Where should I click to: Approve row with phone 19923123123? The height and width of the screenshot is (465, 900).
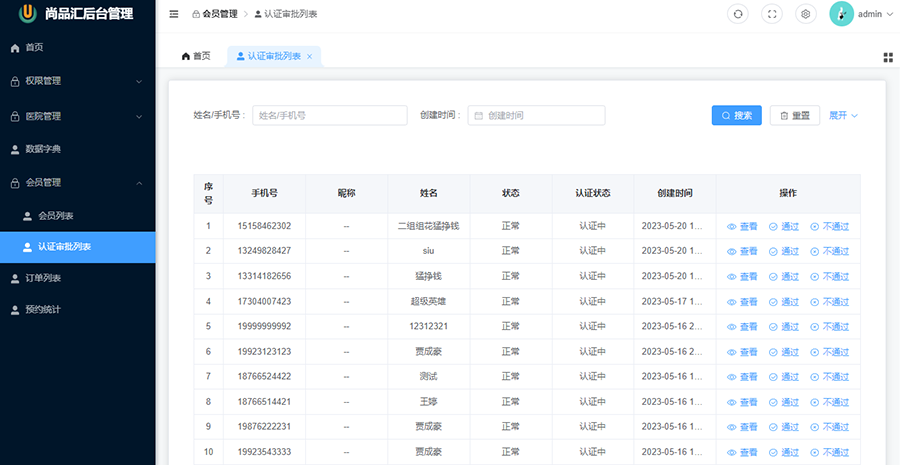pos(783,352)
